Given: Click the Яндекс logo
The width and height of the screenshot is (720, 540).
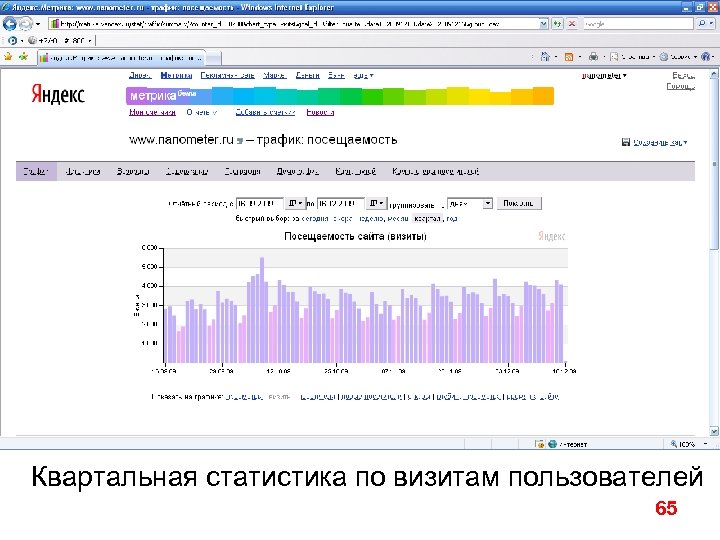Looking at the screenshot, I should 58,94.
